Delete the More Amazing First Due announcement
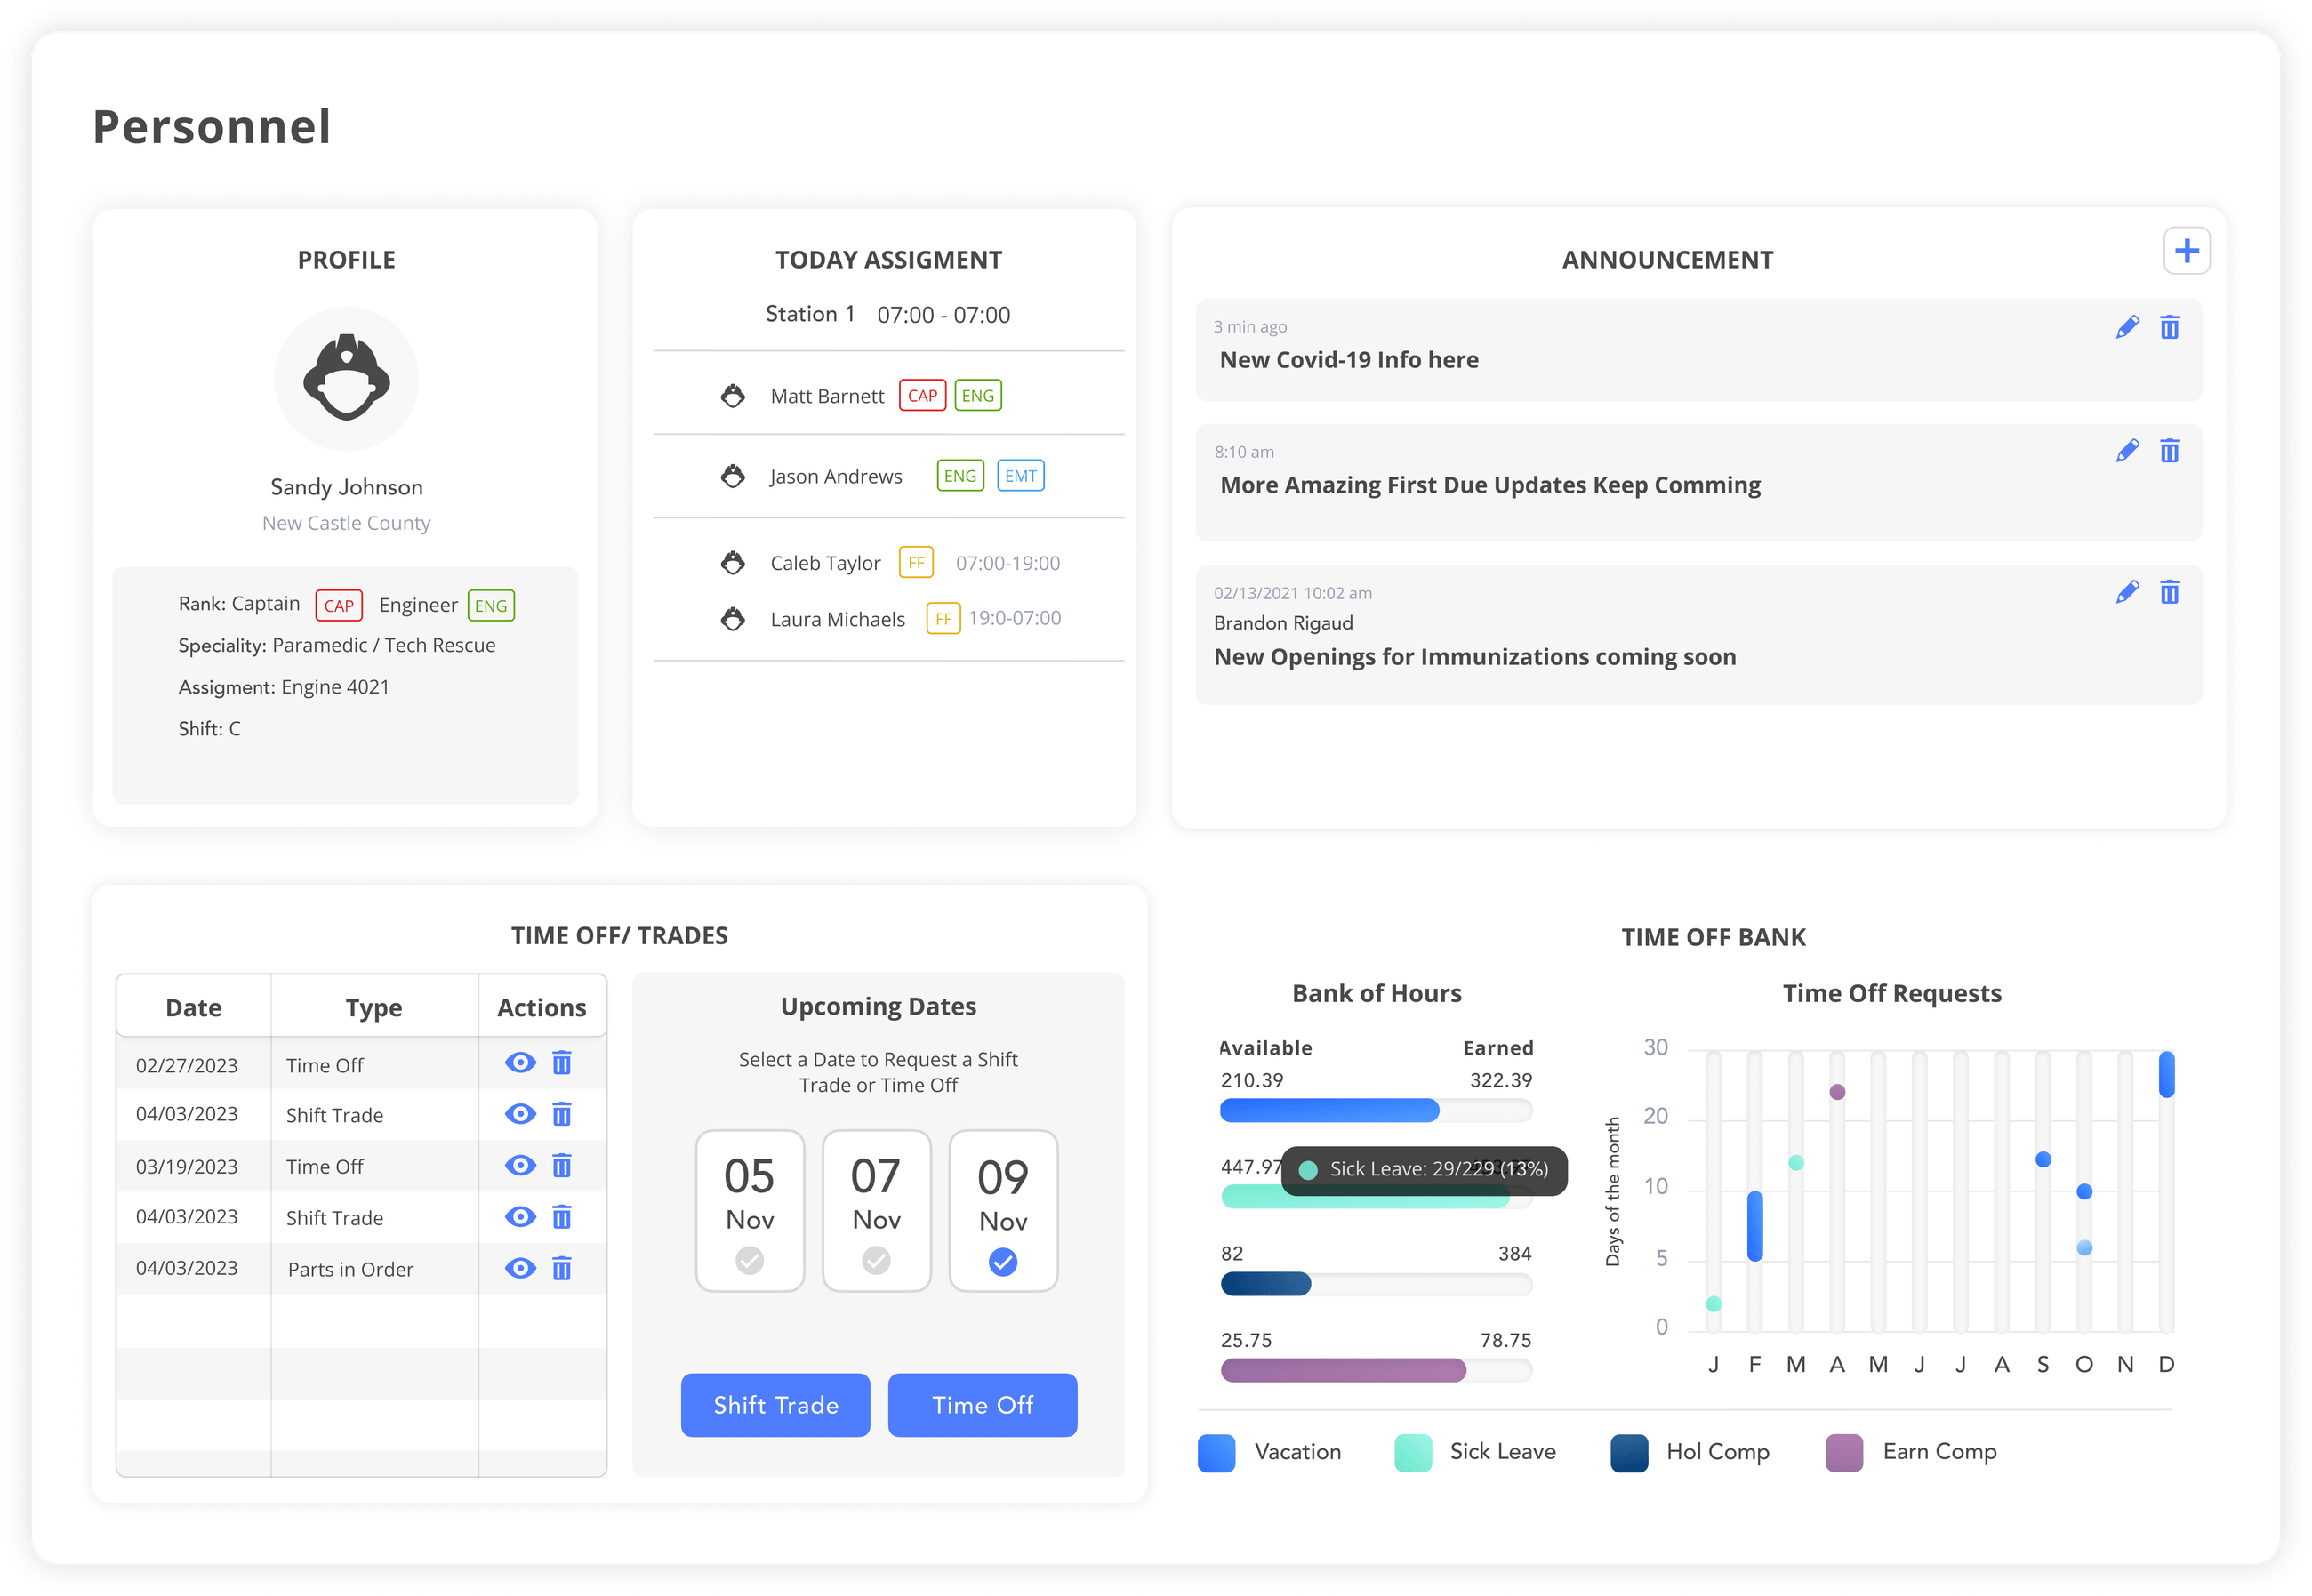This screenshot has height=1596, width=2312. click(x=2170, y=451)
